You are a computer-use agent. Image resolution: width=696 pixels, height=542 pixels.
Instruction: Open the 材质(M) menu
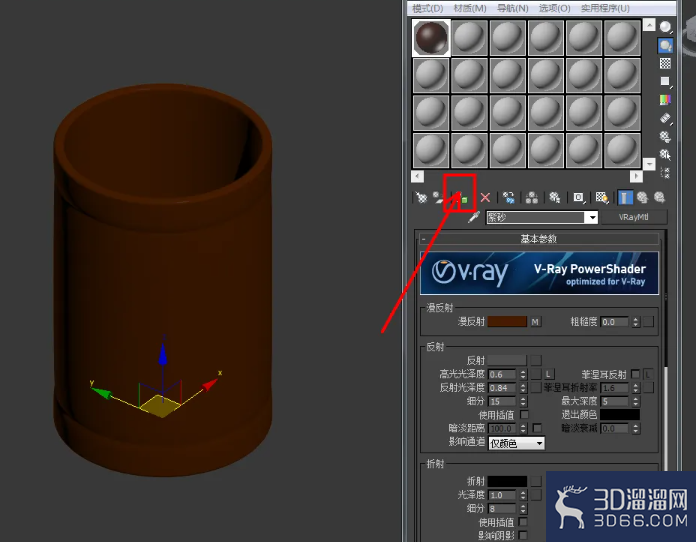470,8
